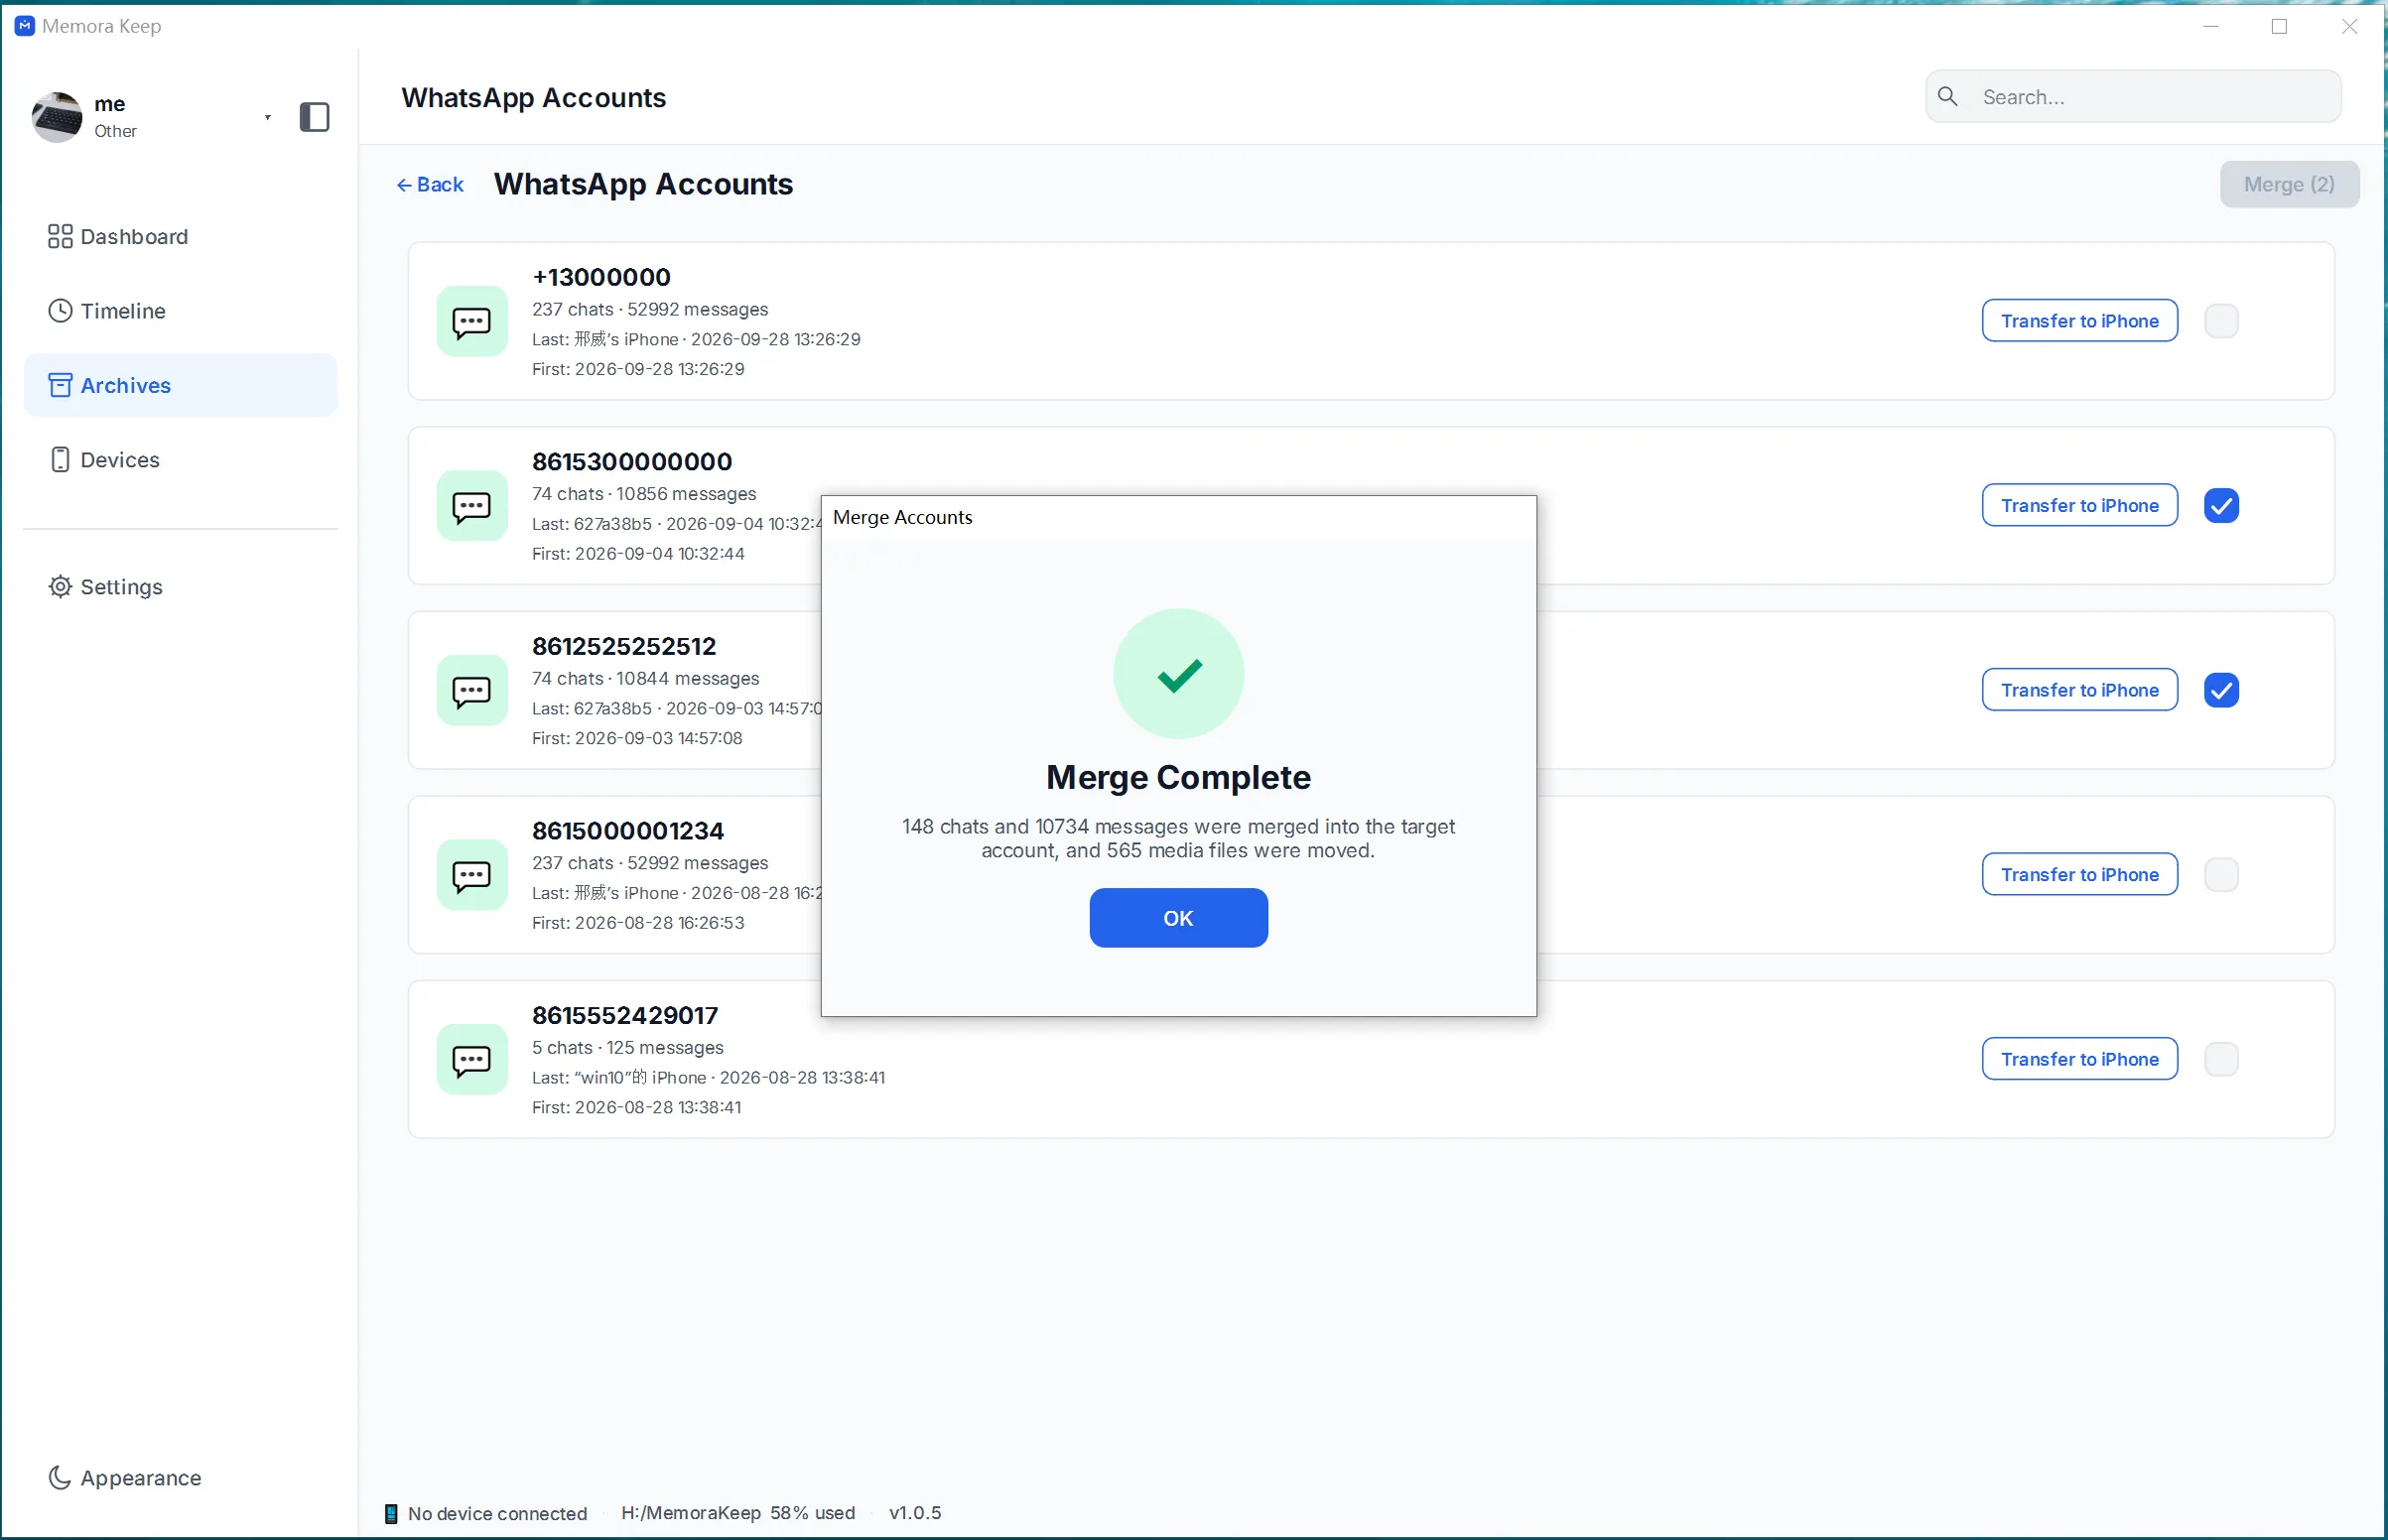Toggle the sidebar collapse icon

point(314,117)
